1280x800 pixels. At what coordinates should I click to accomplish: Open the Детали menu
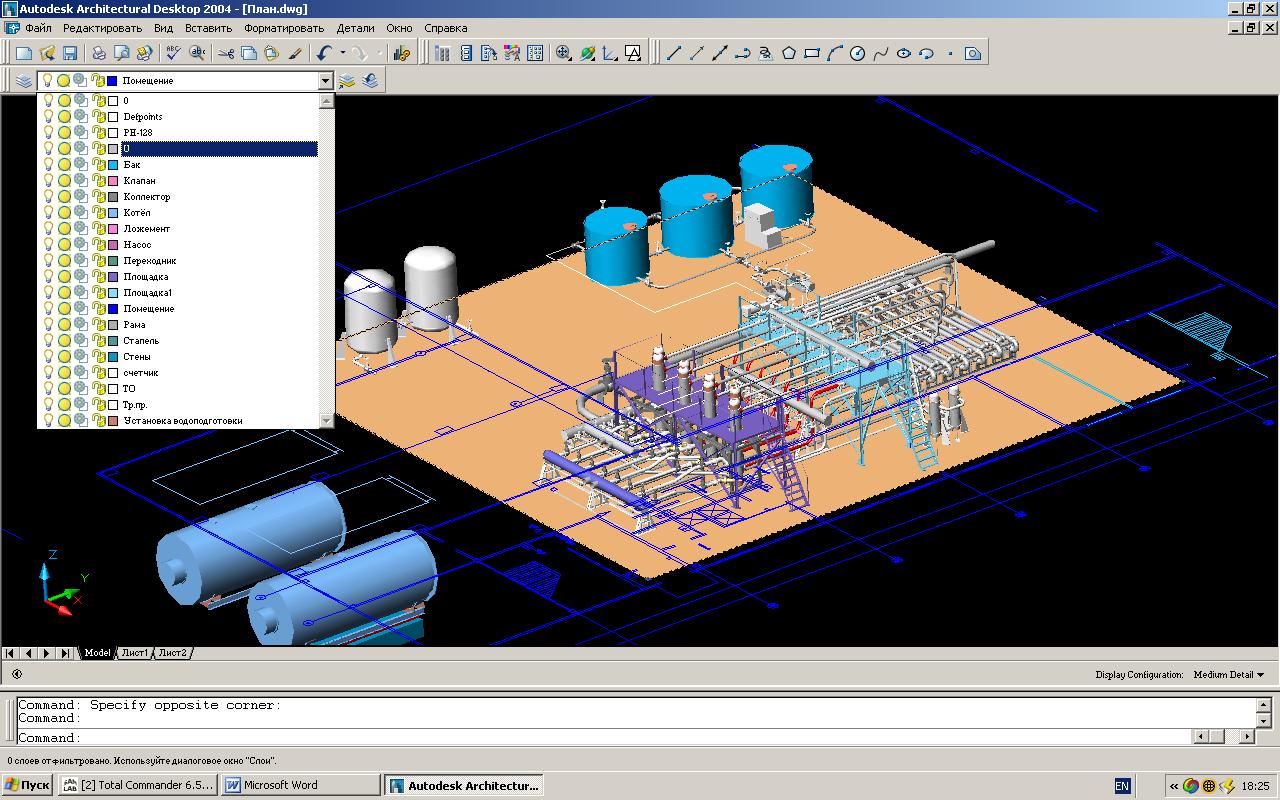click(355, 28)
